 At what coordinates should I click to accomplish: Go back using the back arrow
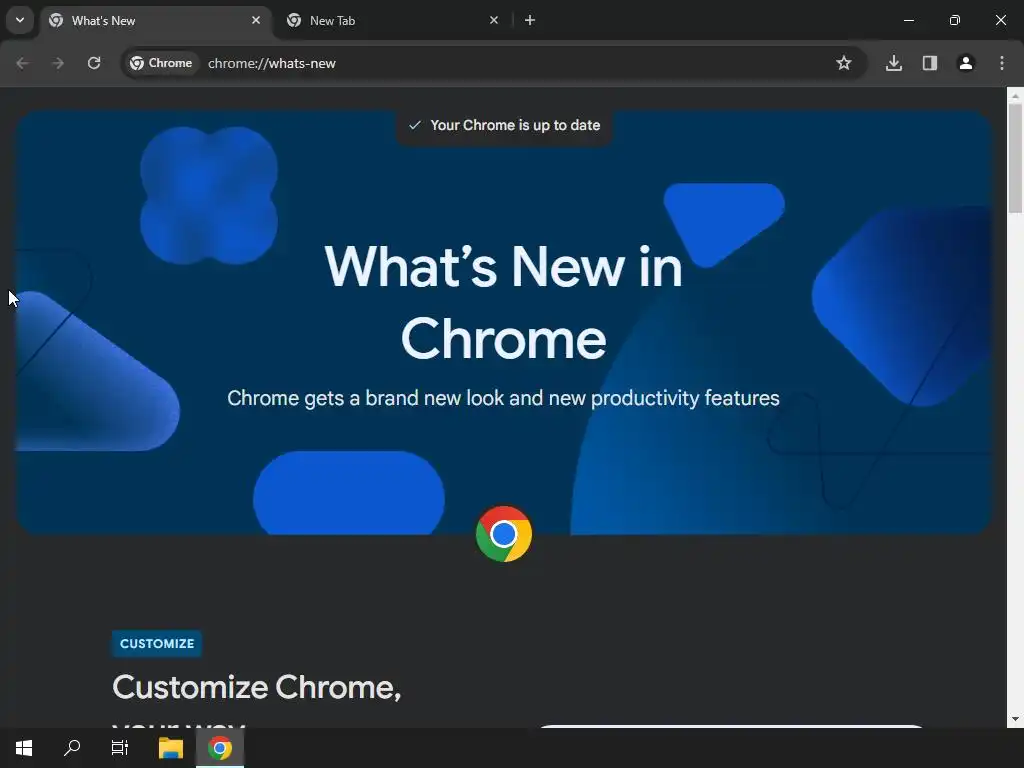(x=22, y=63)
